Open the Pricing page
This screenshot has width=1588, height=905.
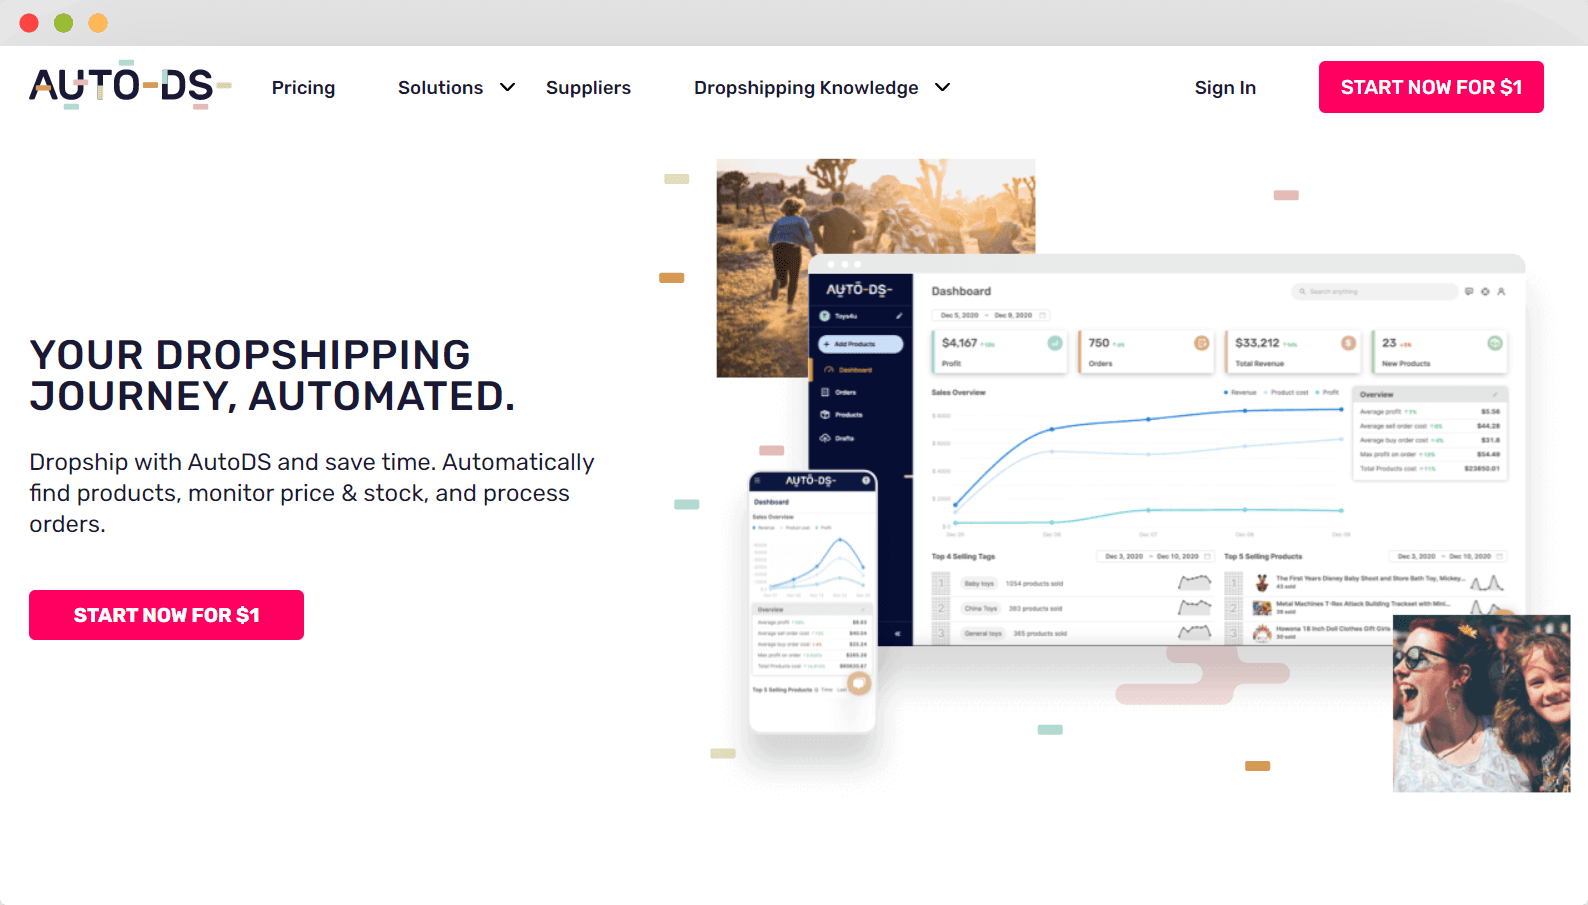(303, 88)
